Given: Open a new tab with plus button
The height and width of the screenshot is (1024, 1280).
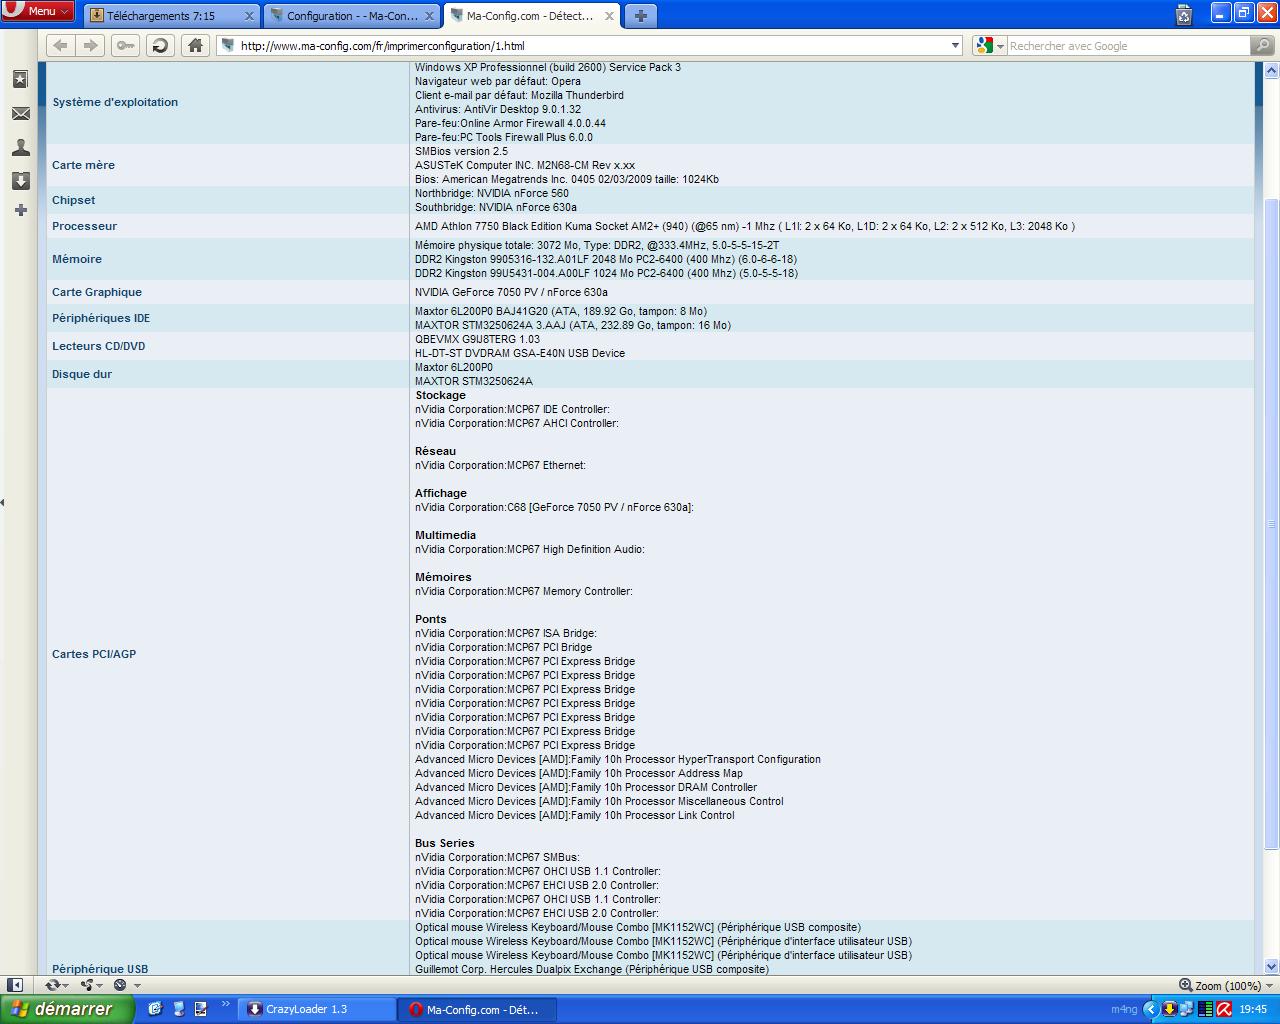Looking at the screenshot, I should click(640, 15).
